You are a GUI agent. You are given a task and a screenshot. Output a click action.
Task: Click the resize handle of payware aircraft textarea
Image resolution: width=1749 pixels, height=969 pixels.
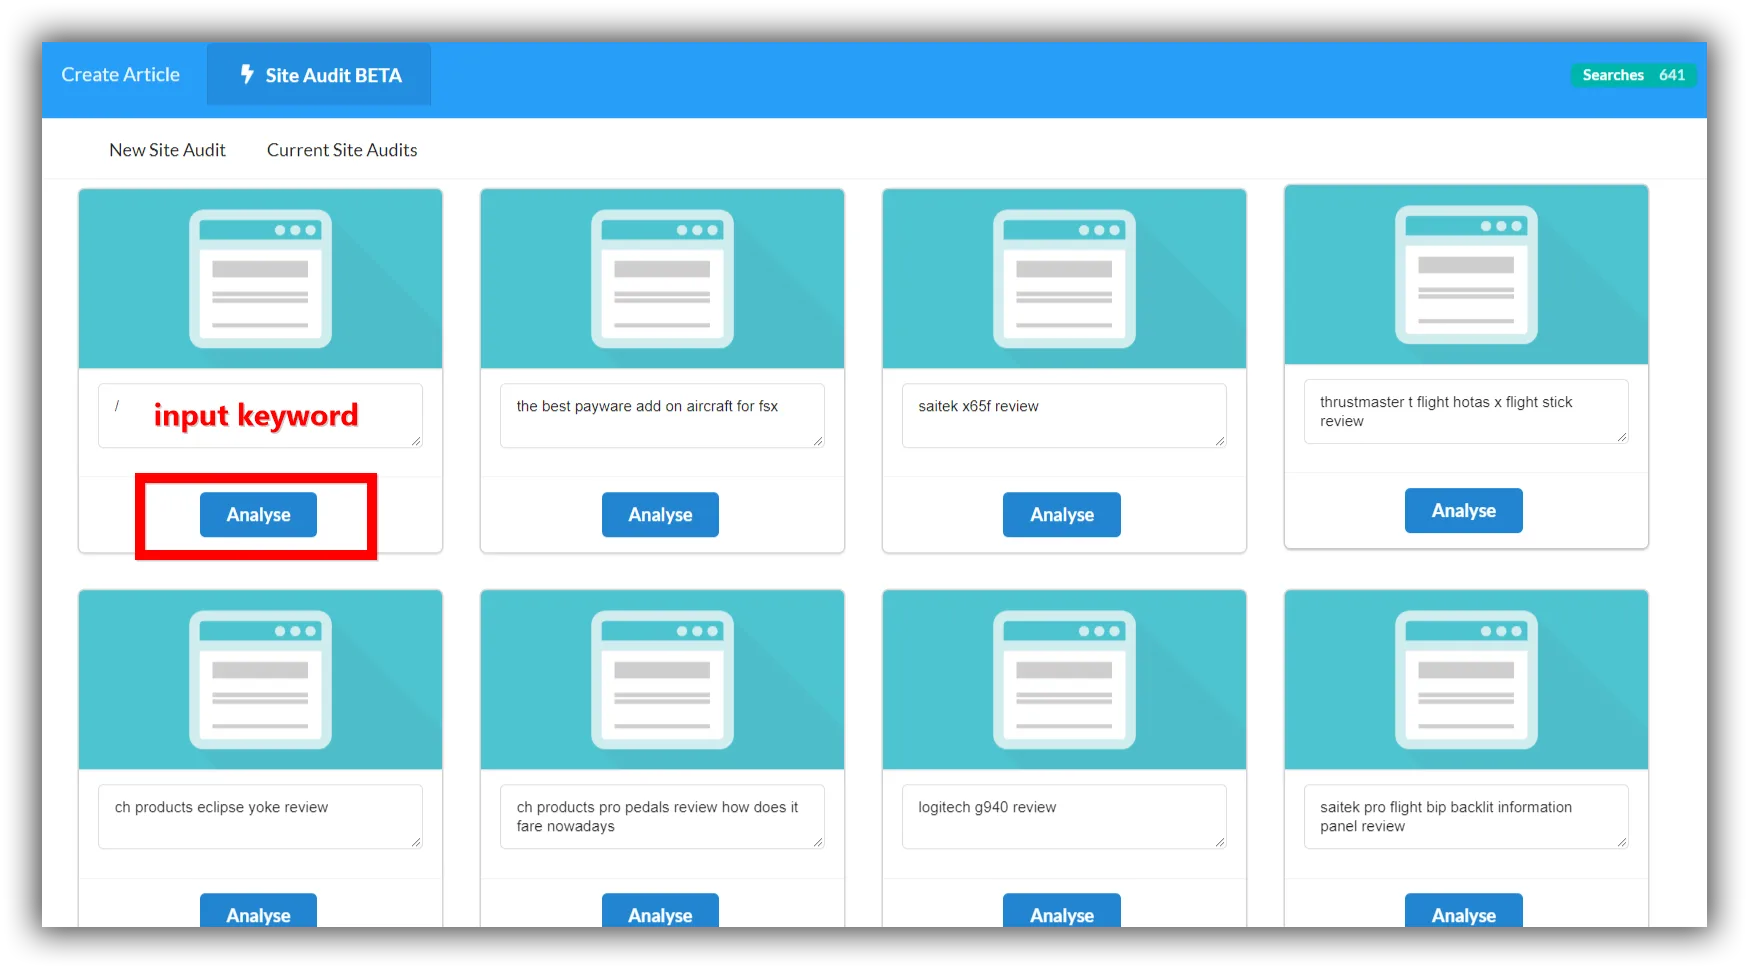(x=818, y=441)
